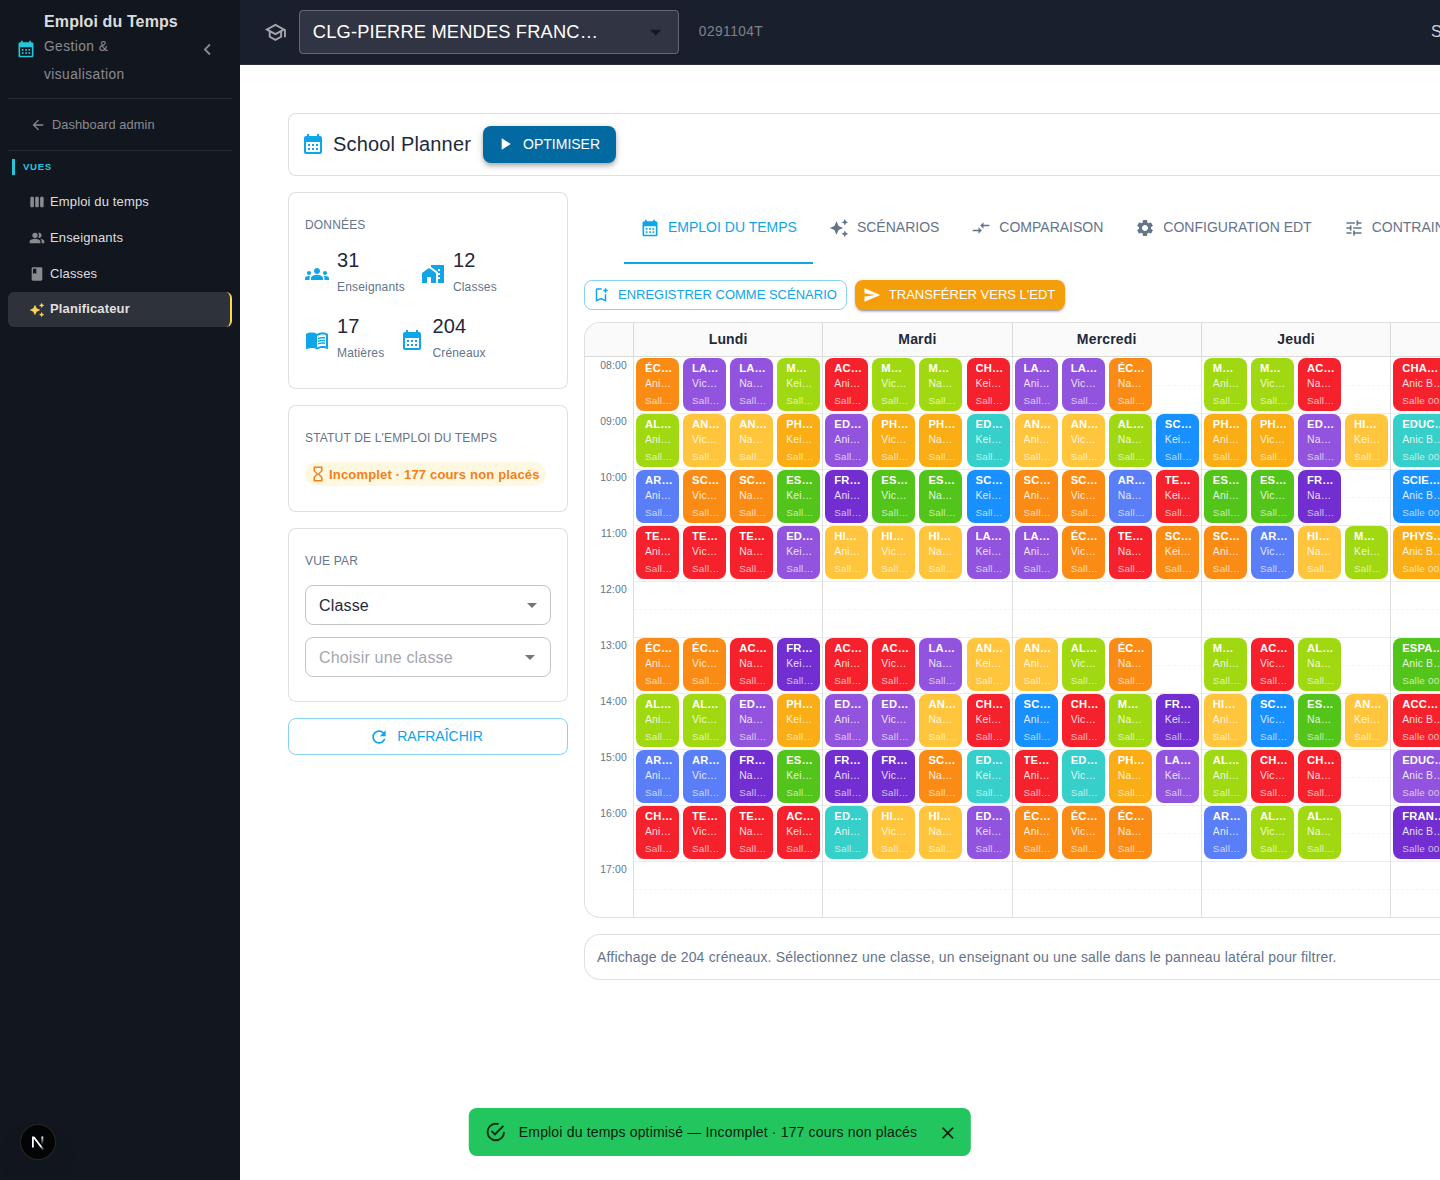1440x1180 pixels.
Task: Click the School Planner calendar icon
Action: tap(313, 144)
